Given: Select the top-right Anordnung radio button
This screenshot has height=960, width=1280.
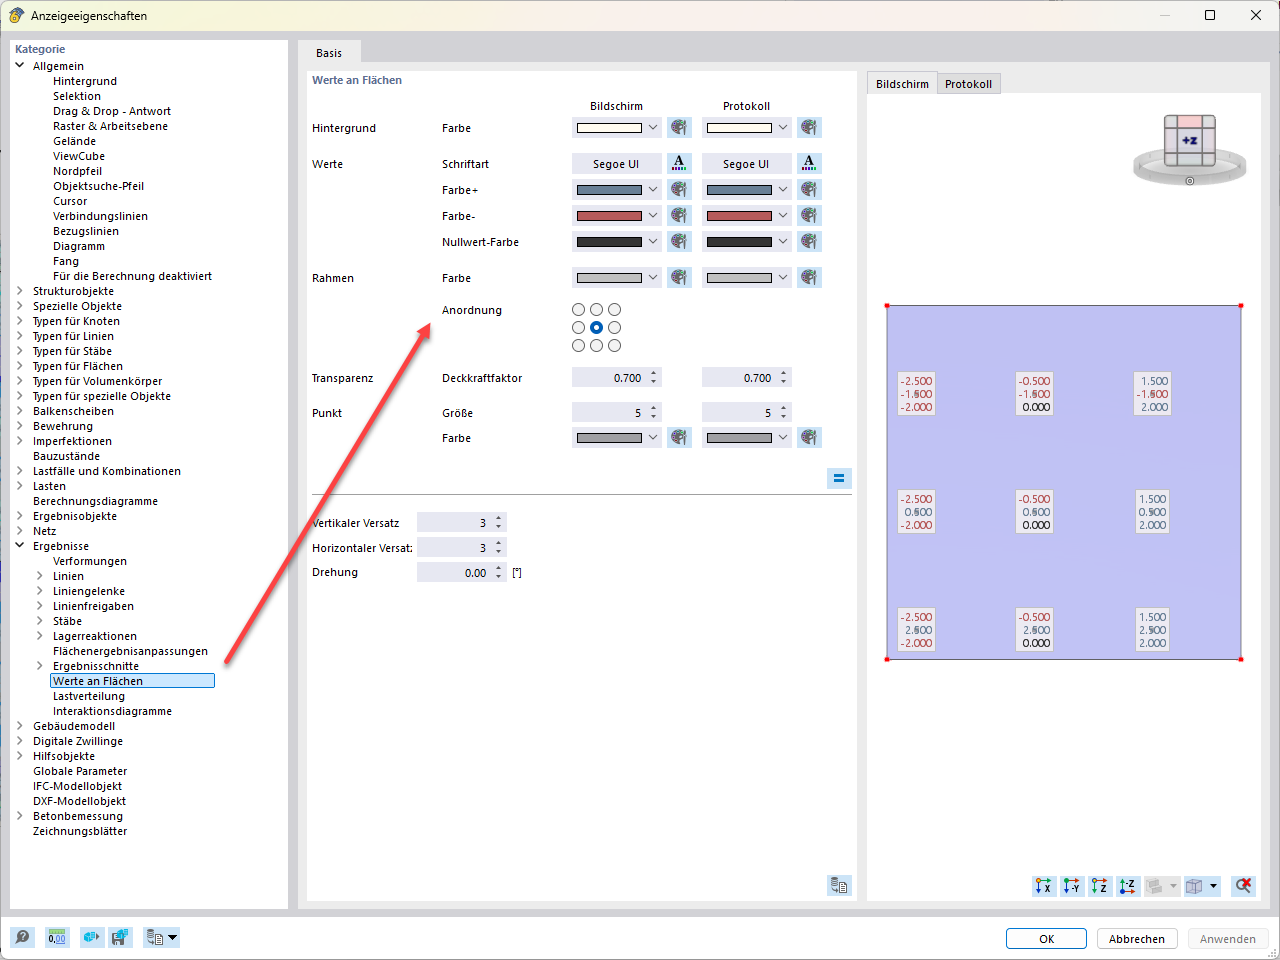Looking at the screenshot, I should (x=614, y=310).
